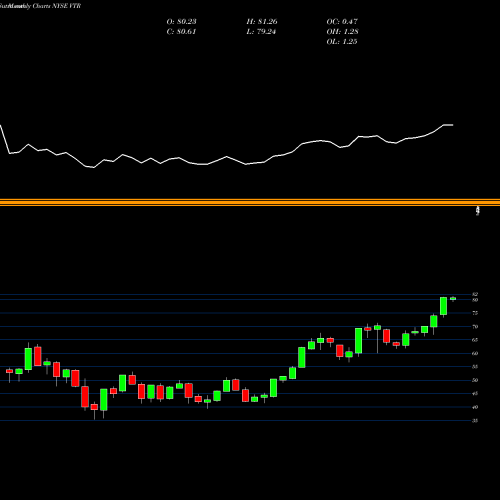Image resolution: width=500 pixels, height=500 pixels.
Task: Click the 'OC: 0.47' reading
Action: [342, 22]
